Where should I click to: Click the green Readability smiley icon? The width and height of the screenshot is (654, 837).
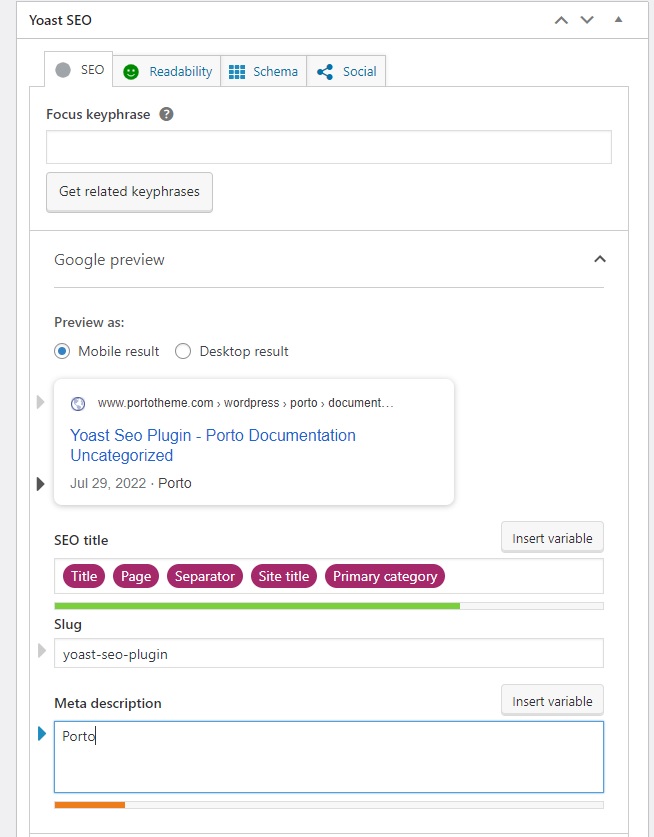click(x=131, y=71)
